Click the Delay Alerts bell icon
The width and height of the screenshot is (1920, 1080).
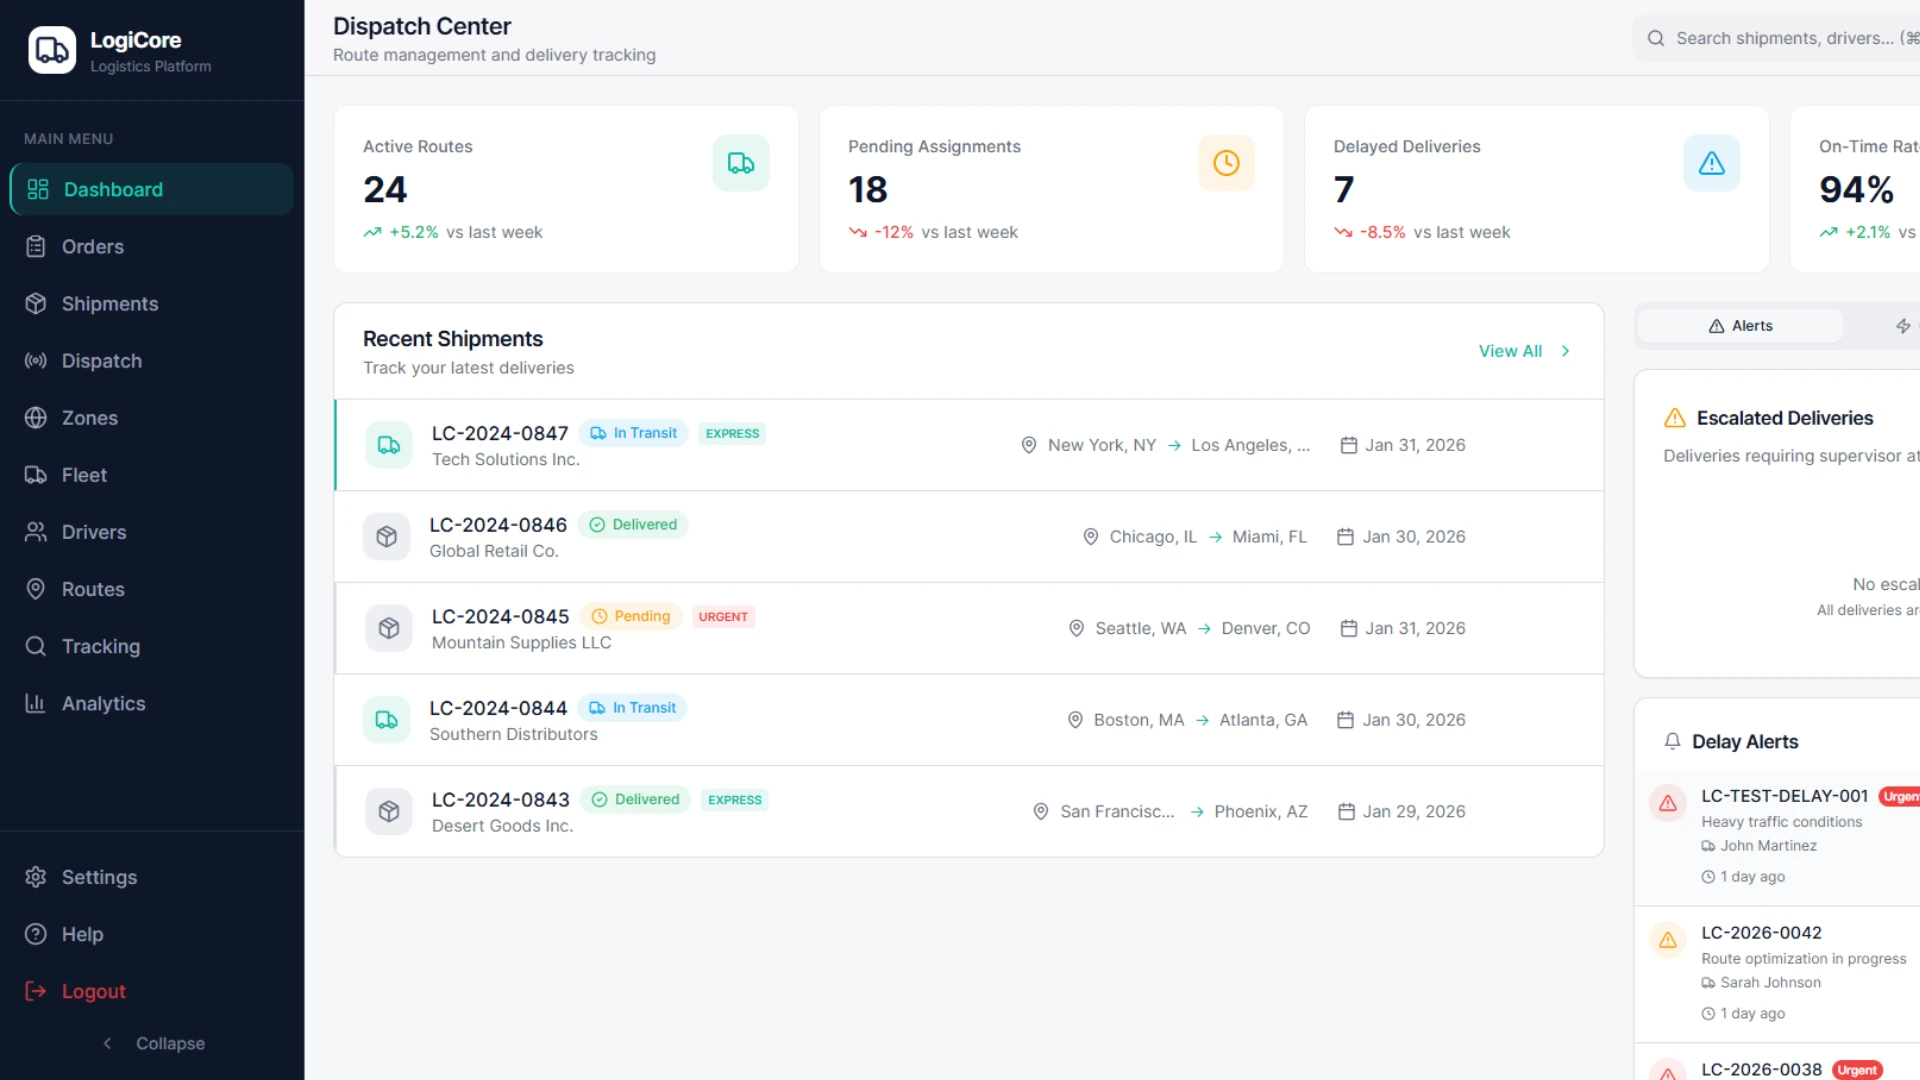[1672, 741]
